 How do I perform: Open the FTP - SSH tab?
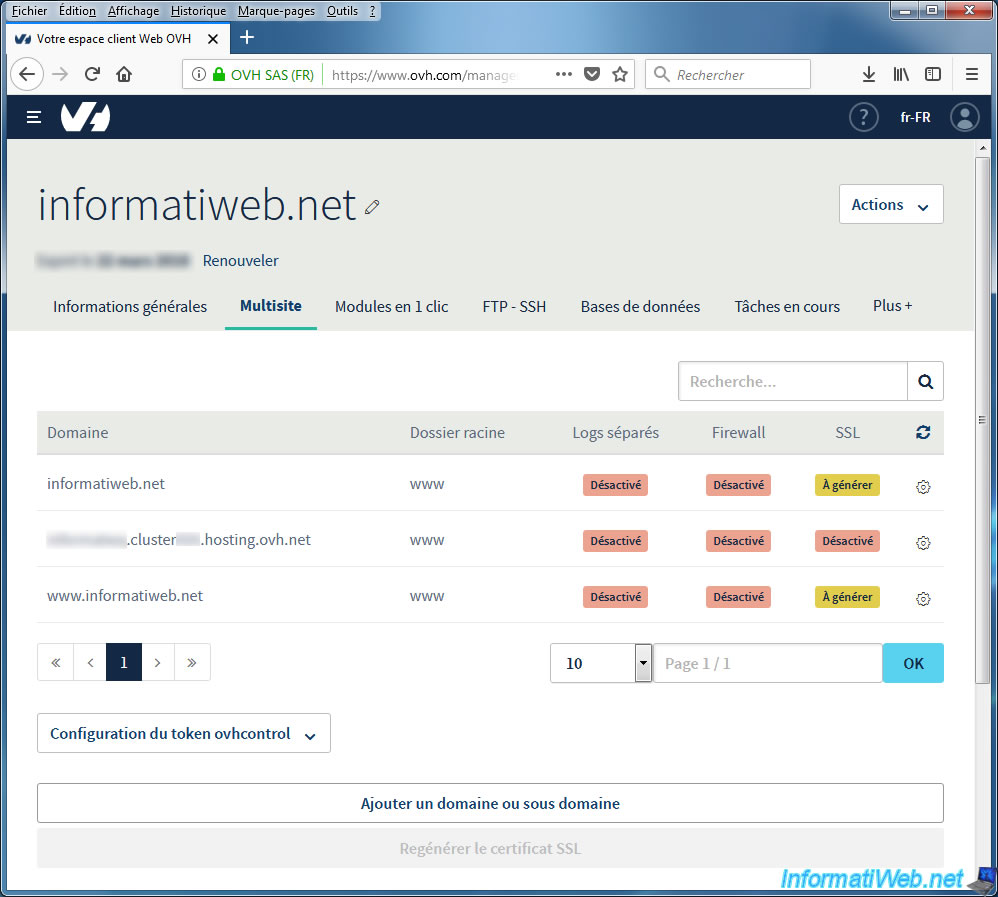514,306
